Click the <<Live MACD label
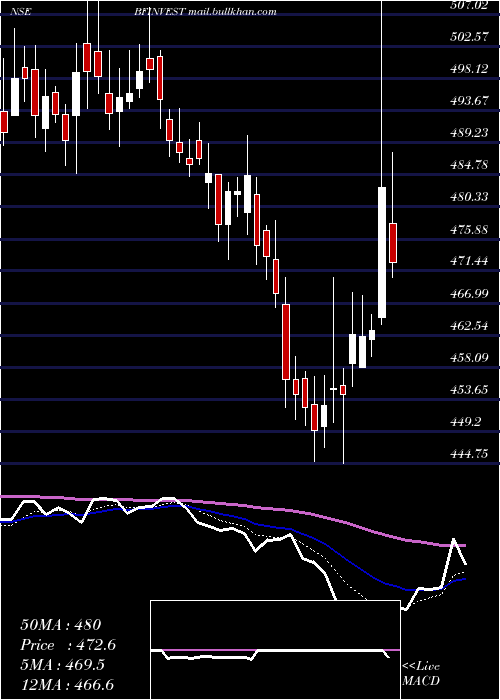The image size is (500, 700). tap(421, 673)
